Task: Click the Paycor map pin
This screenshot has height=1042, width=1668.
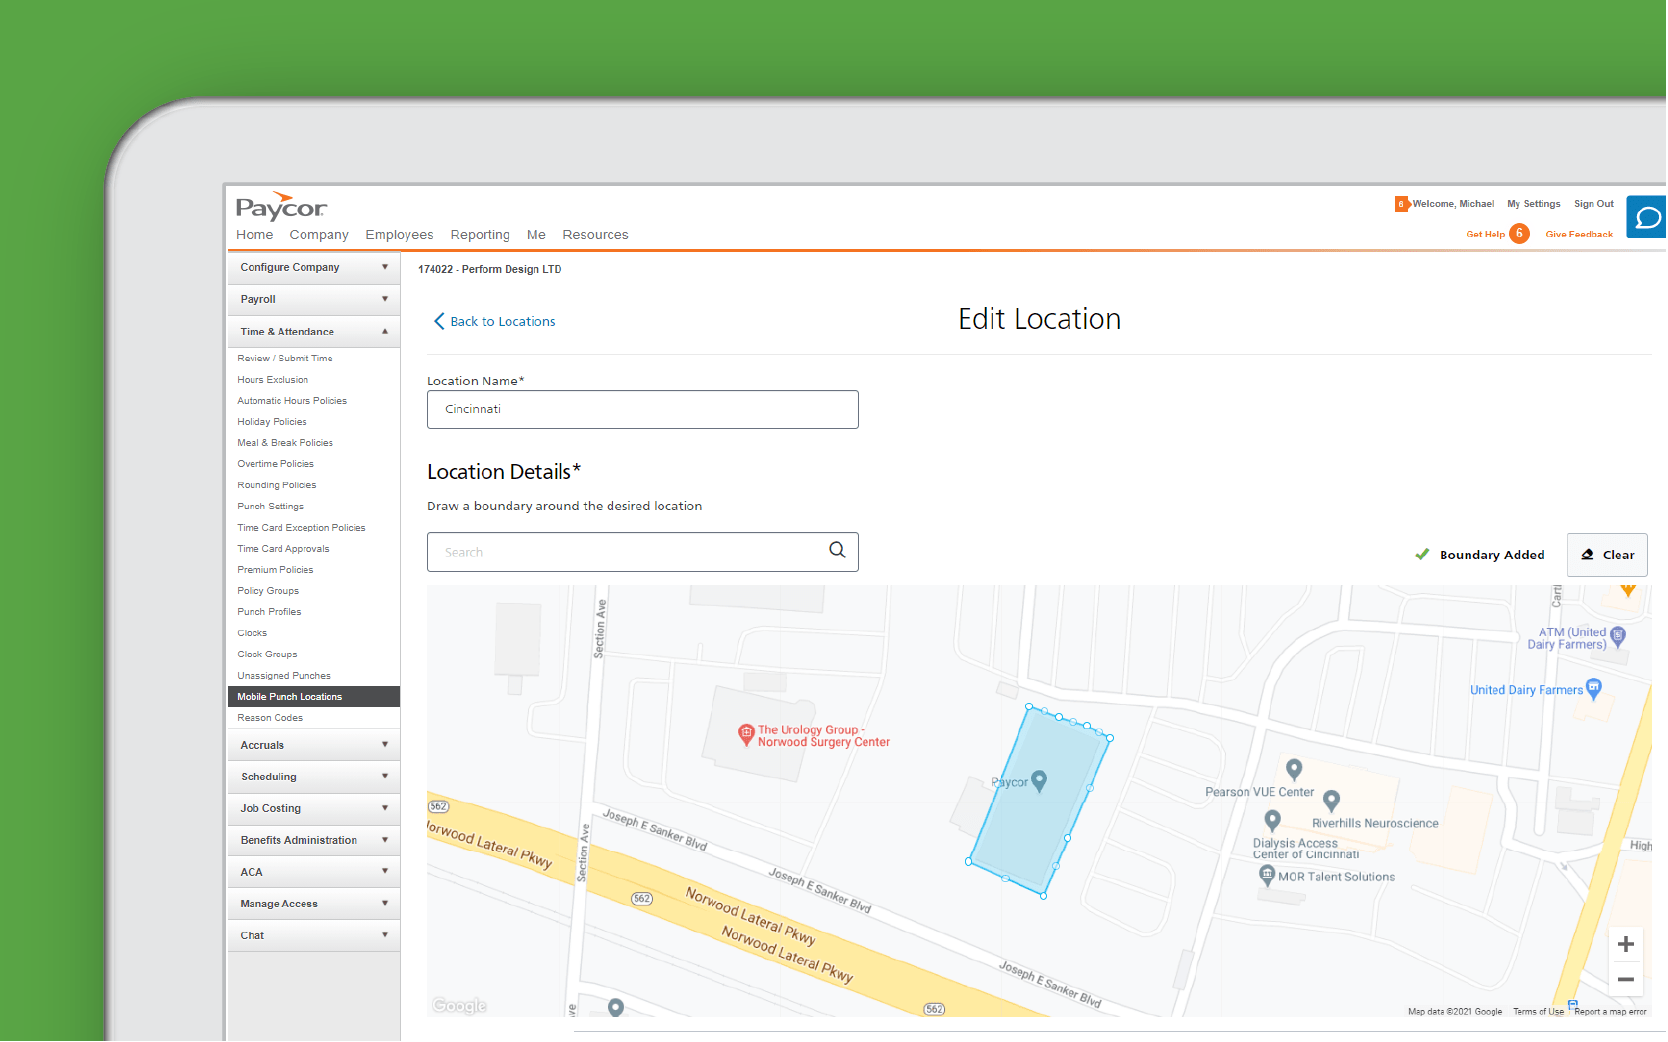Action: point(1039,780)
